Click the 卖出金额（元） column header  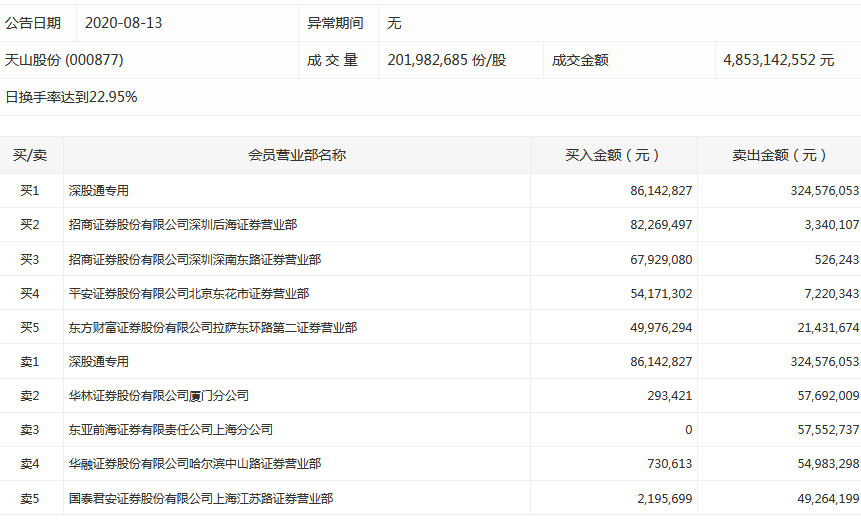pyautogui.click(x=780, y=155)
